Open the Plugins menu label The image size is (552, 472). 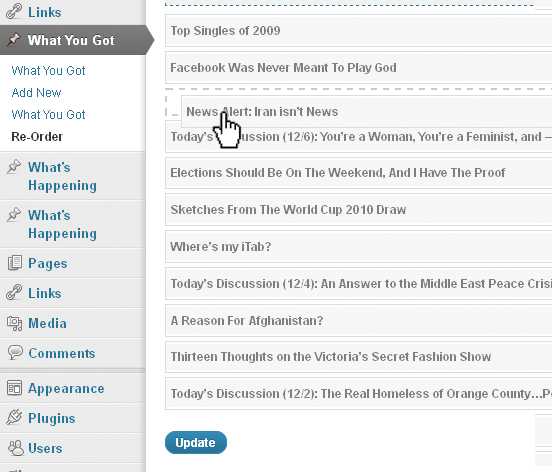[52, 418]
